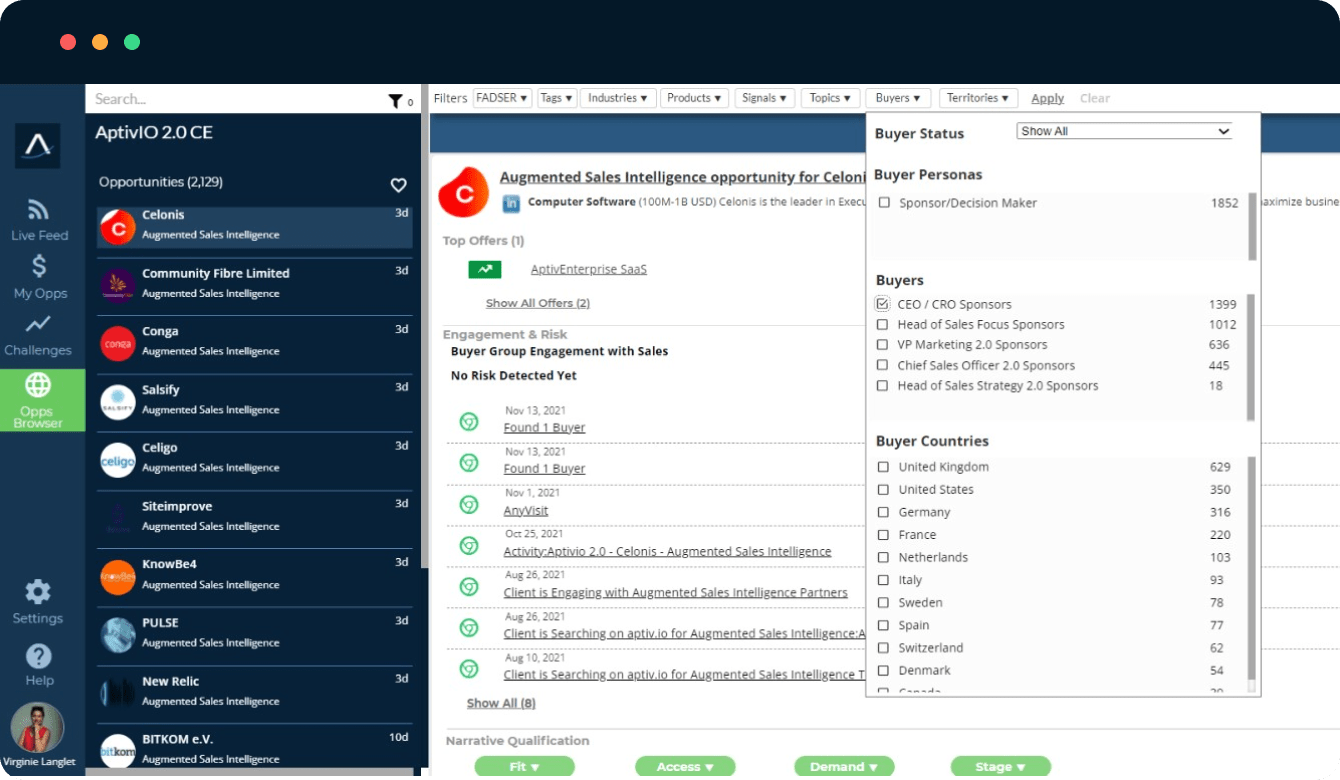Uncheck the CEO / CRO Sponsors checkbox
Image resolution: width=1340 pixels, height=780 pixels.
pyautogui.click(x=882, y=304)
